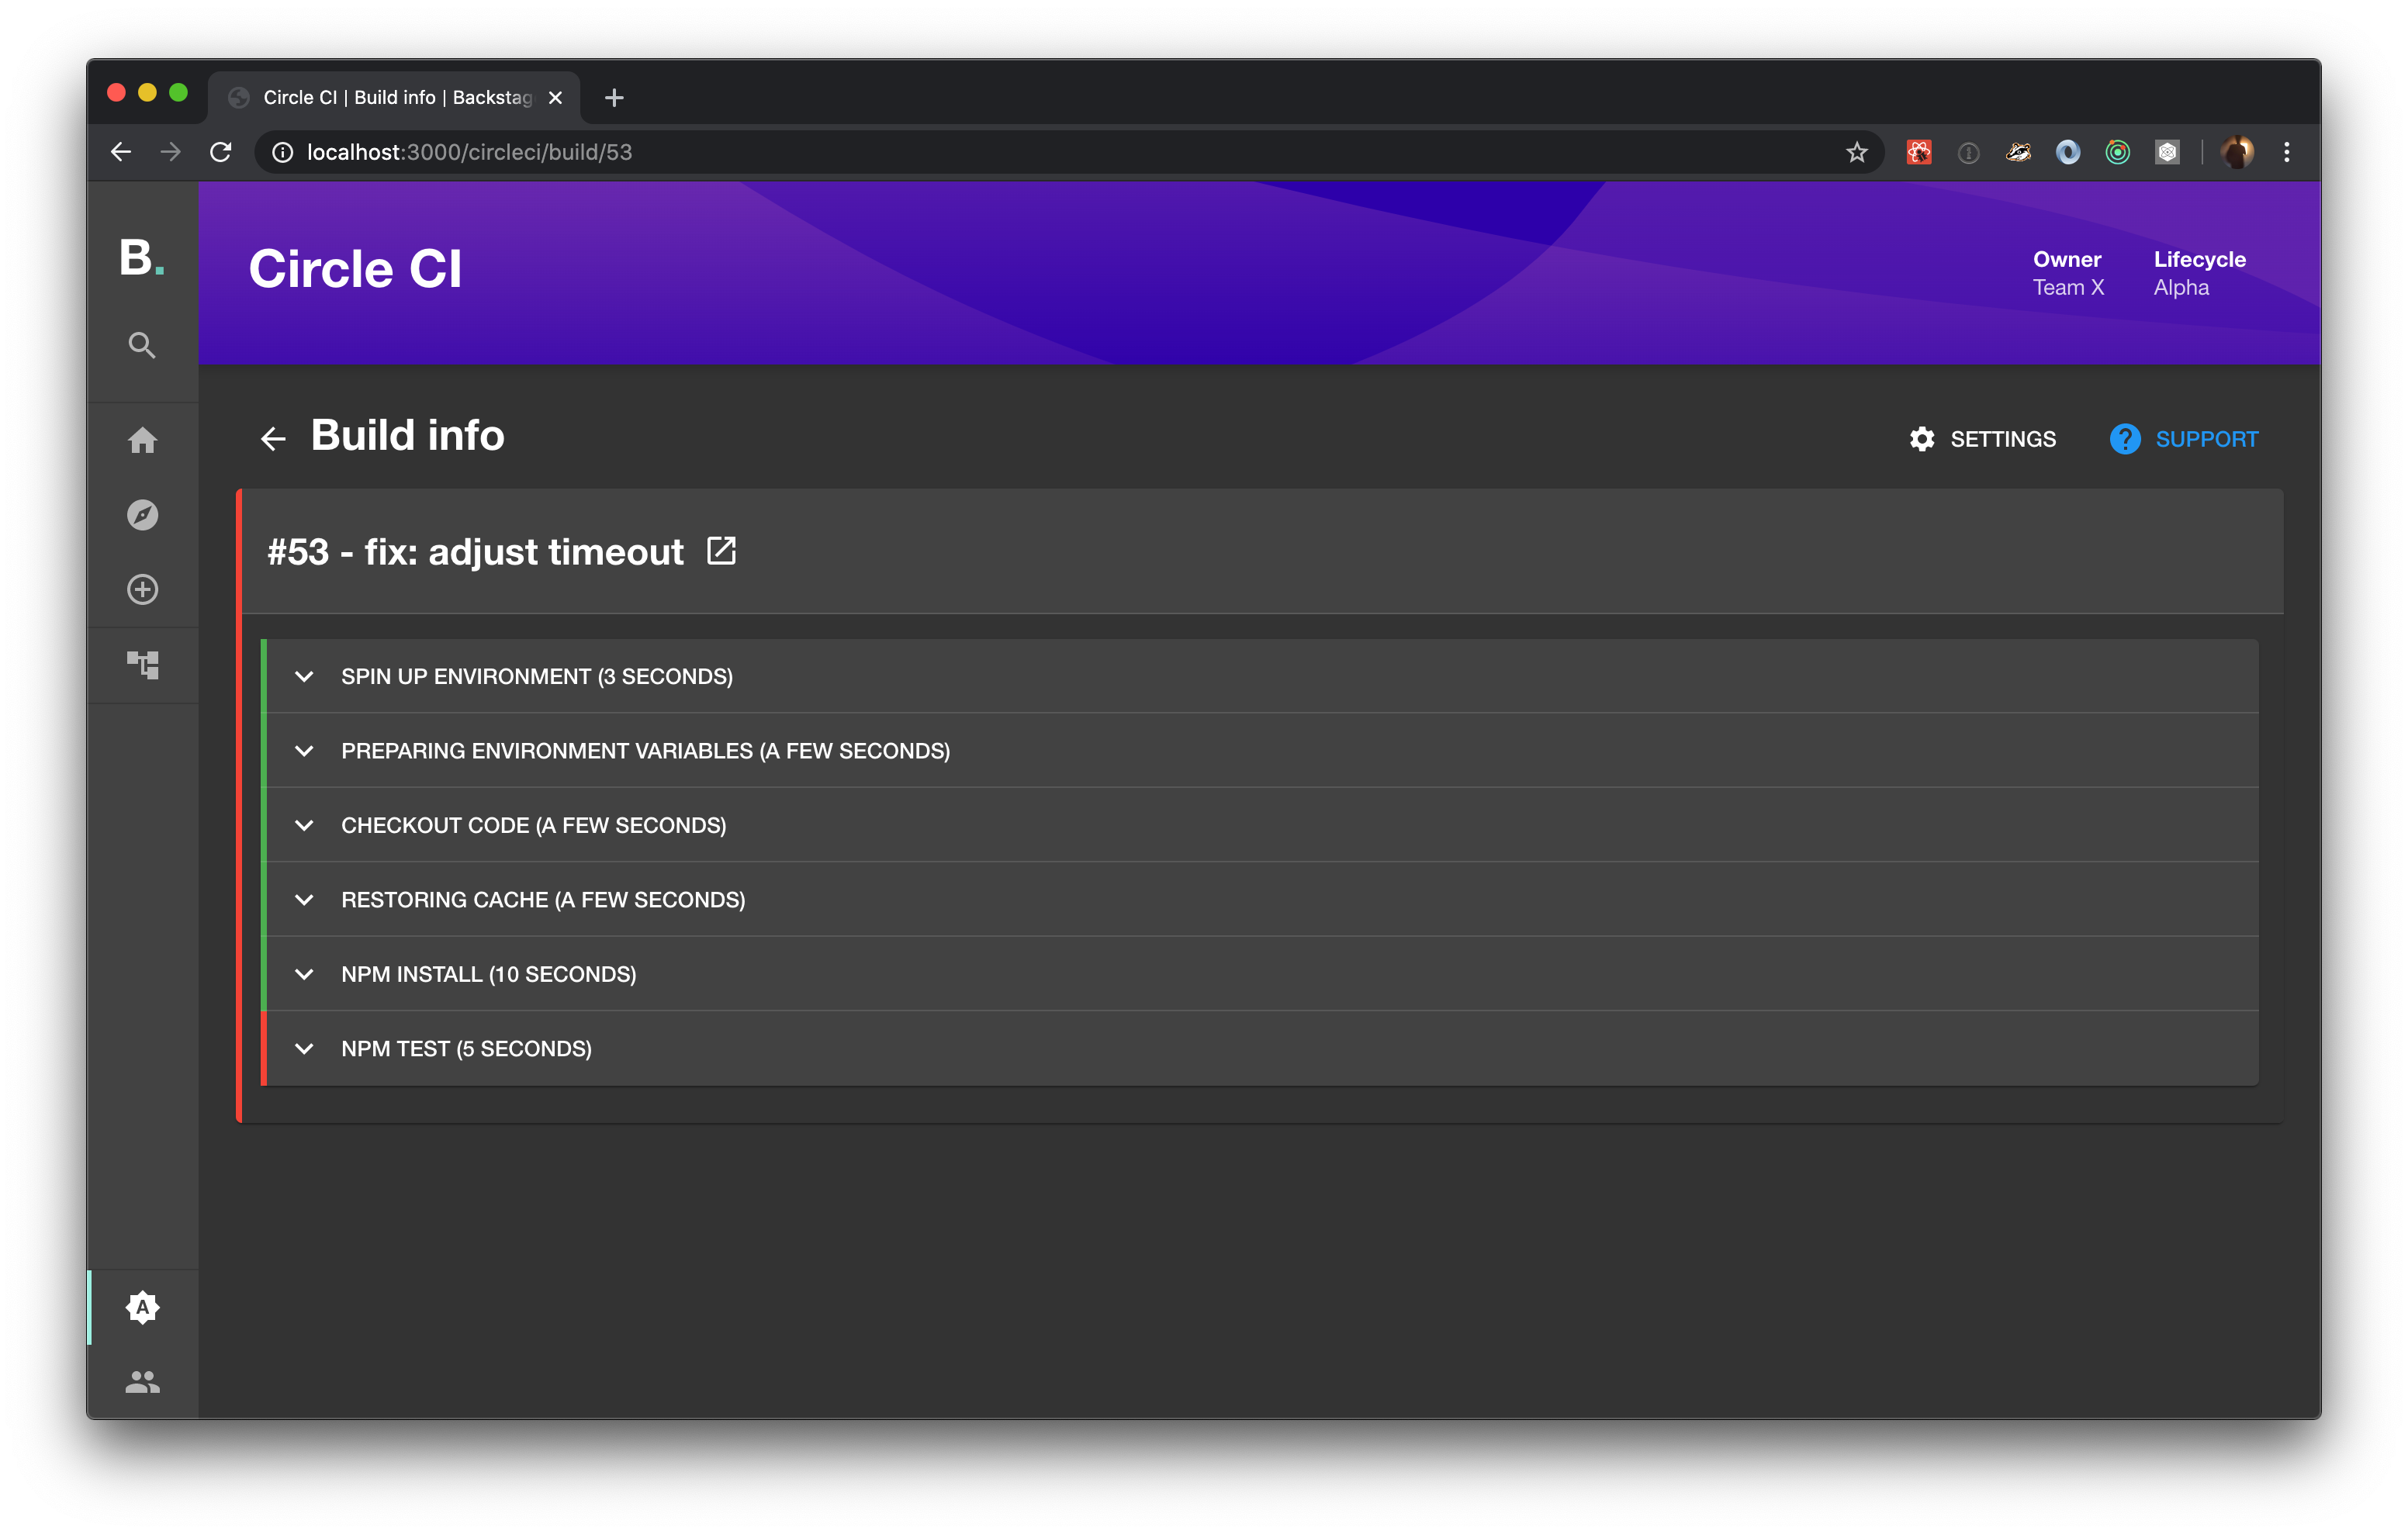Bookmark this page with the star icon
Screen dimensions: 2408x1534
pos(1857,152)
